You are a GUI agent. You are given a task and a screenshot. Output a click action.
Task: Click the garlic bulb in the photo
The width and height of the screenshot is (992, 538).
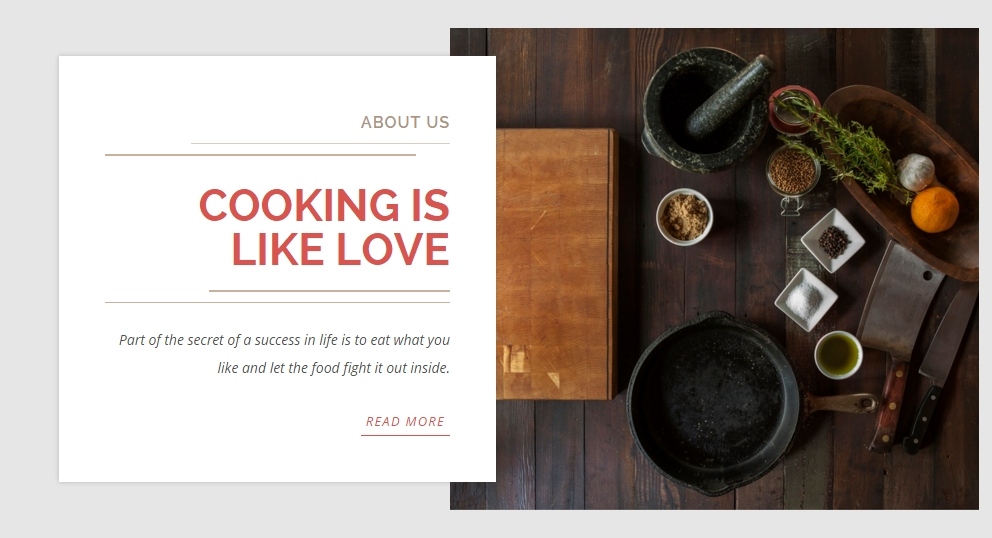(916, 172)
